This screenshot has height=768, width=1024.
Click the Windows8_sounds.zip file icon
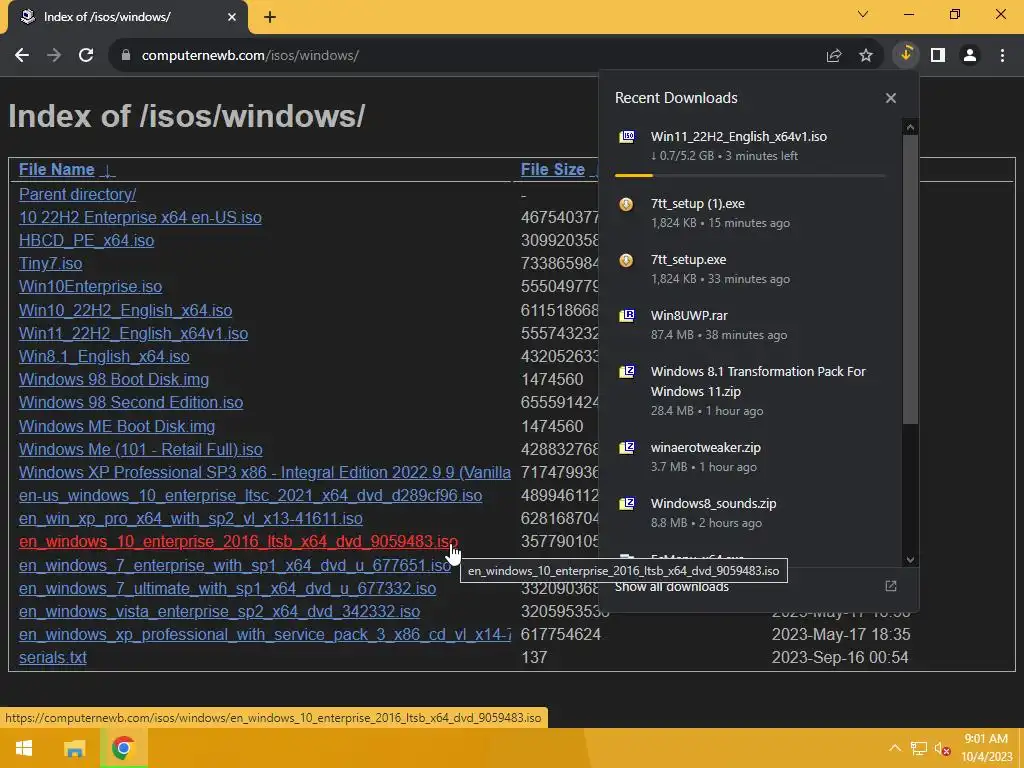tap(627, 504)
